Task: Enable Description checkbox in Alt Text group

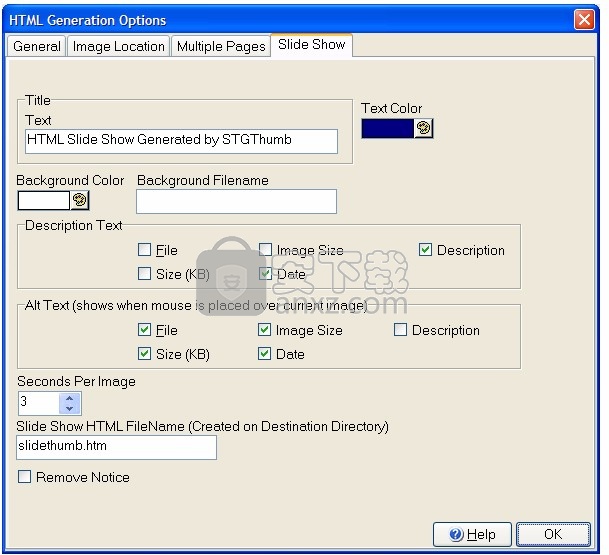Action: pyautogui.click(x=401, y=330)
